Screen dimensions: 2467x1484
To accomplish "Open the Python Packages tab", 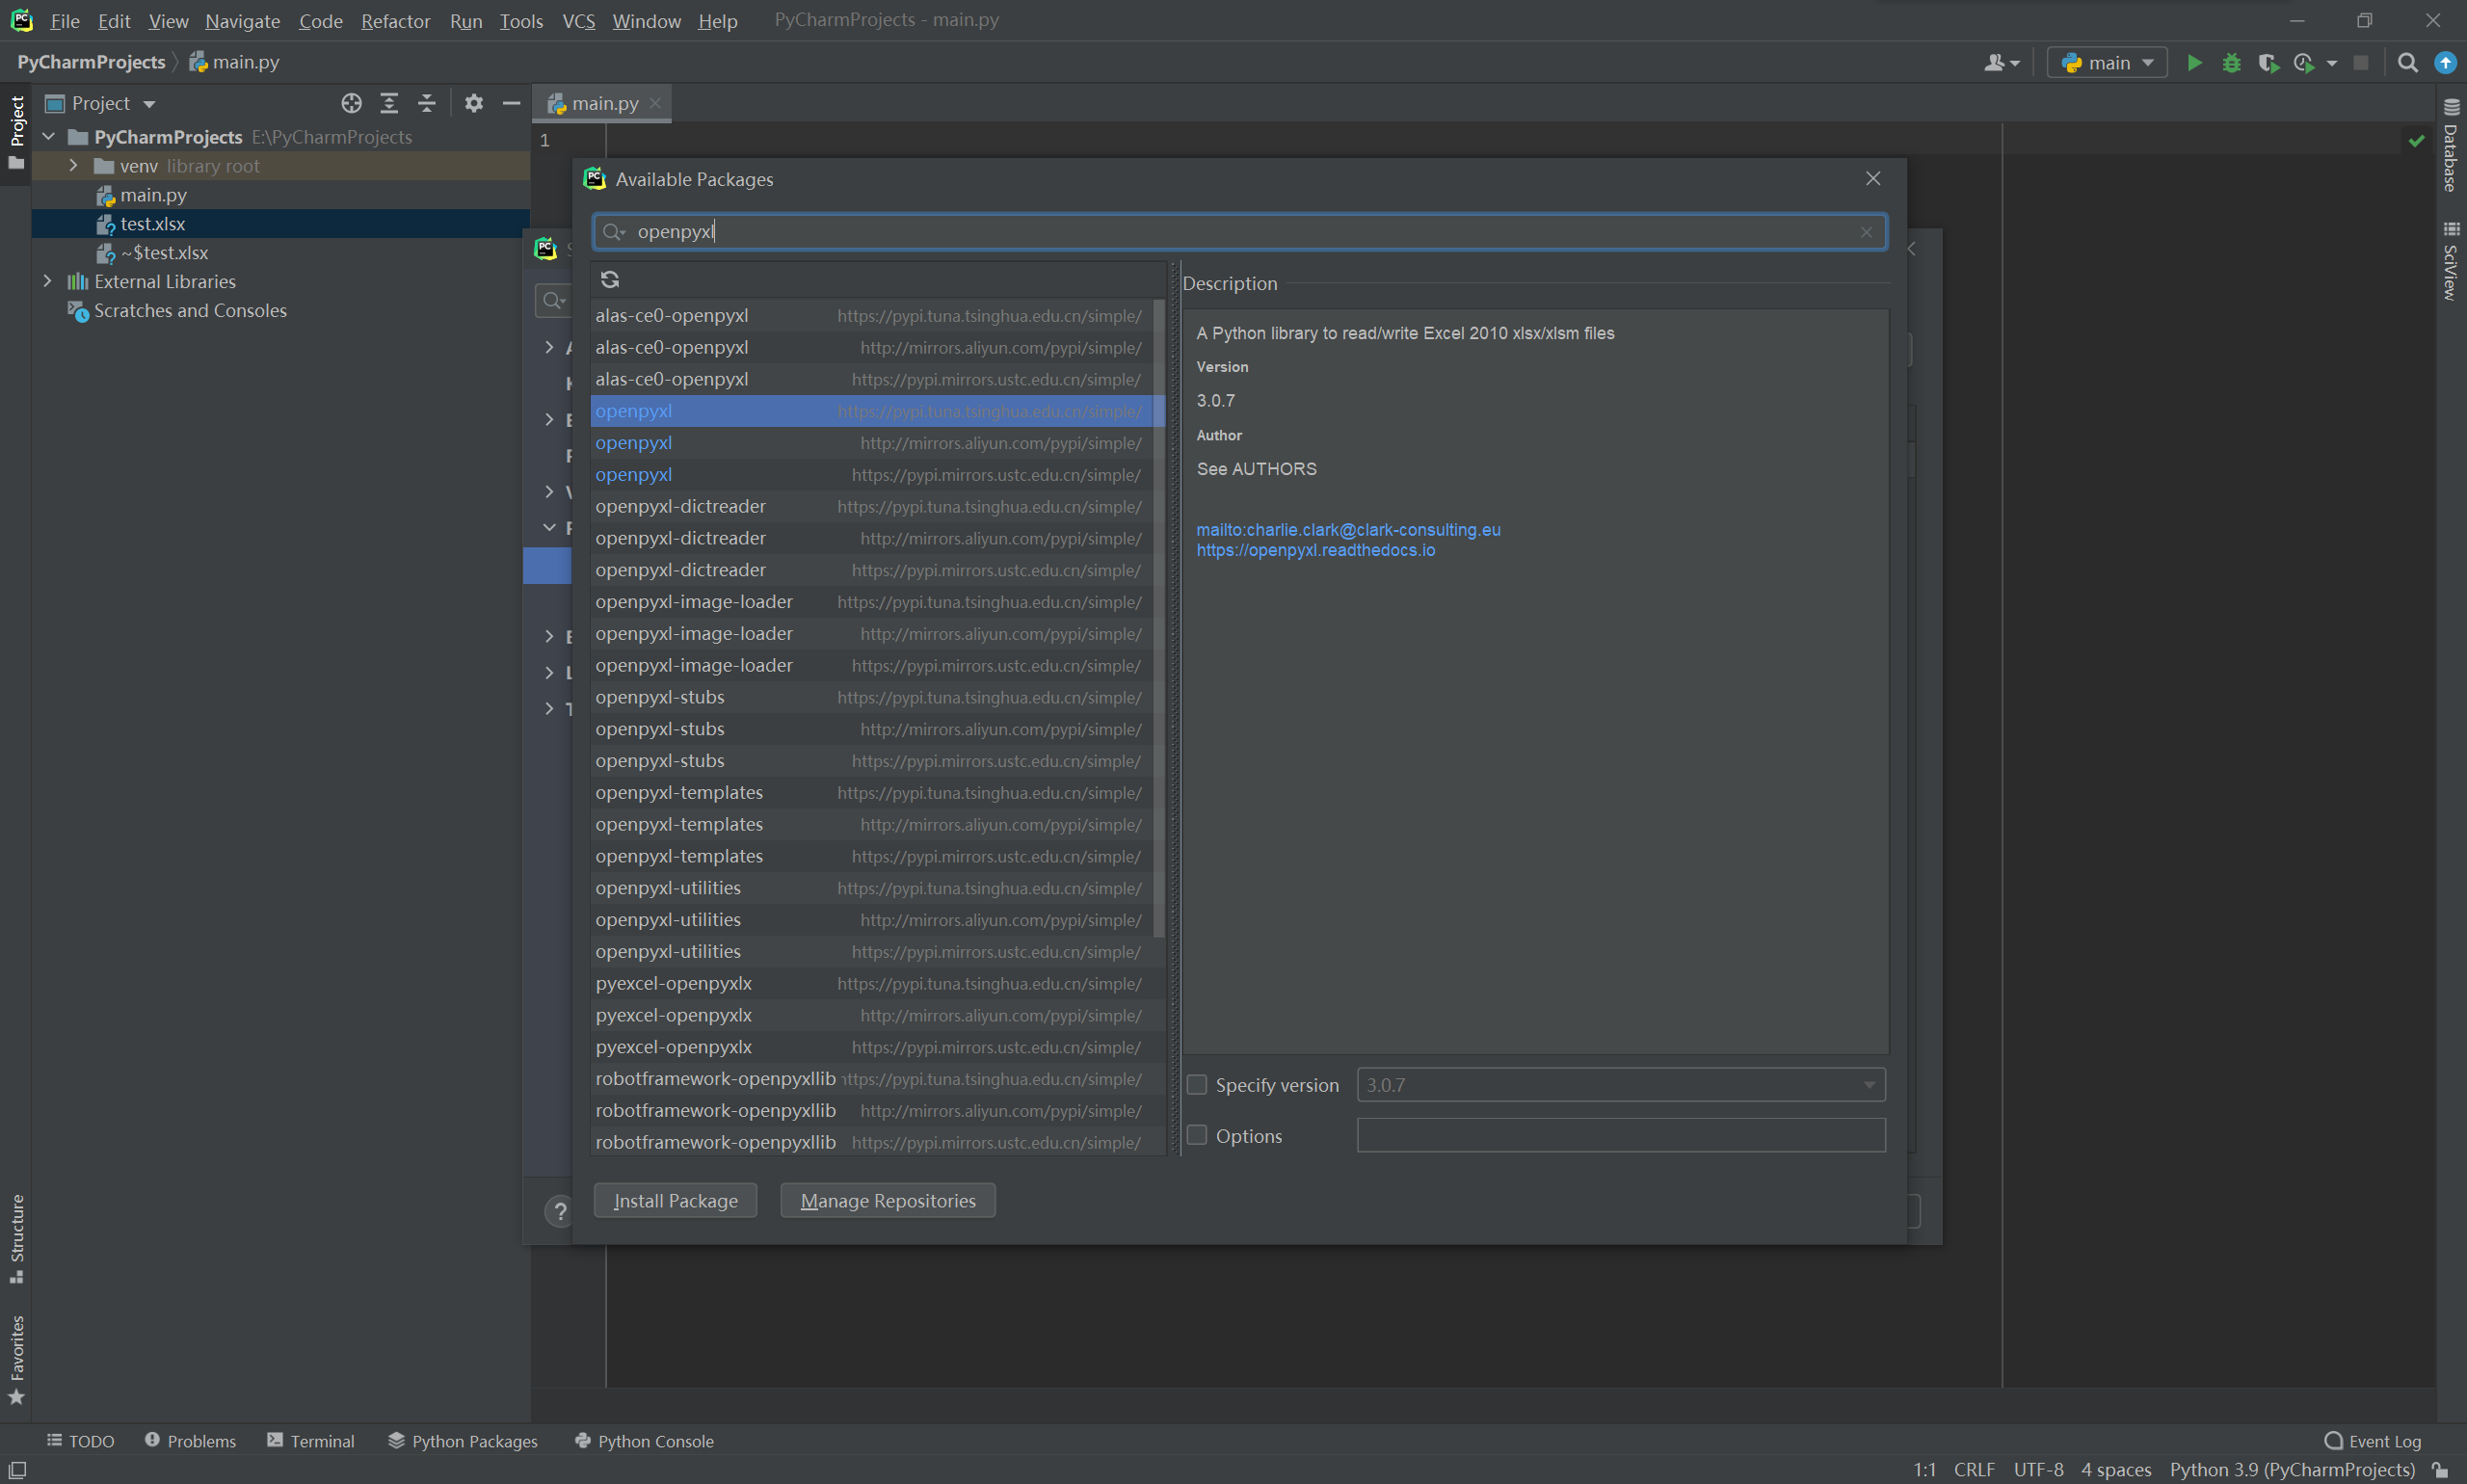I will 463,1441.
